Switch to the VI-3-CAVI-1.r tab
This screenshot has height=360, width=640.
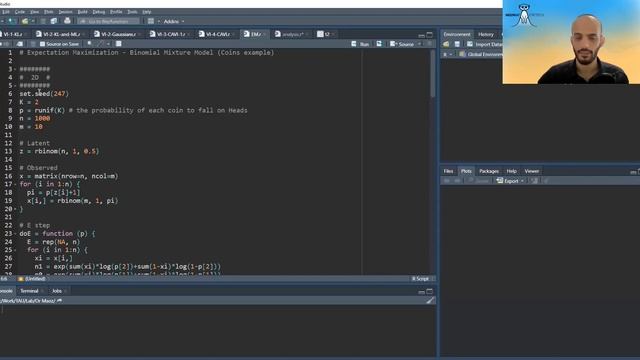pyautogui.click(x=171, y=34)
